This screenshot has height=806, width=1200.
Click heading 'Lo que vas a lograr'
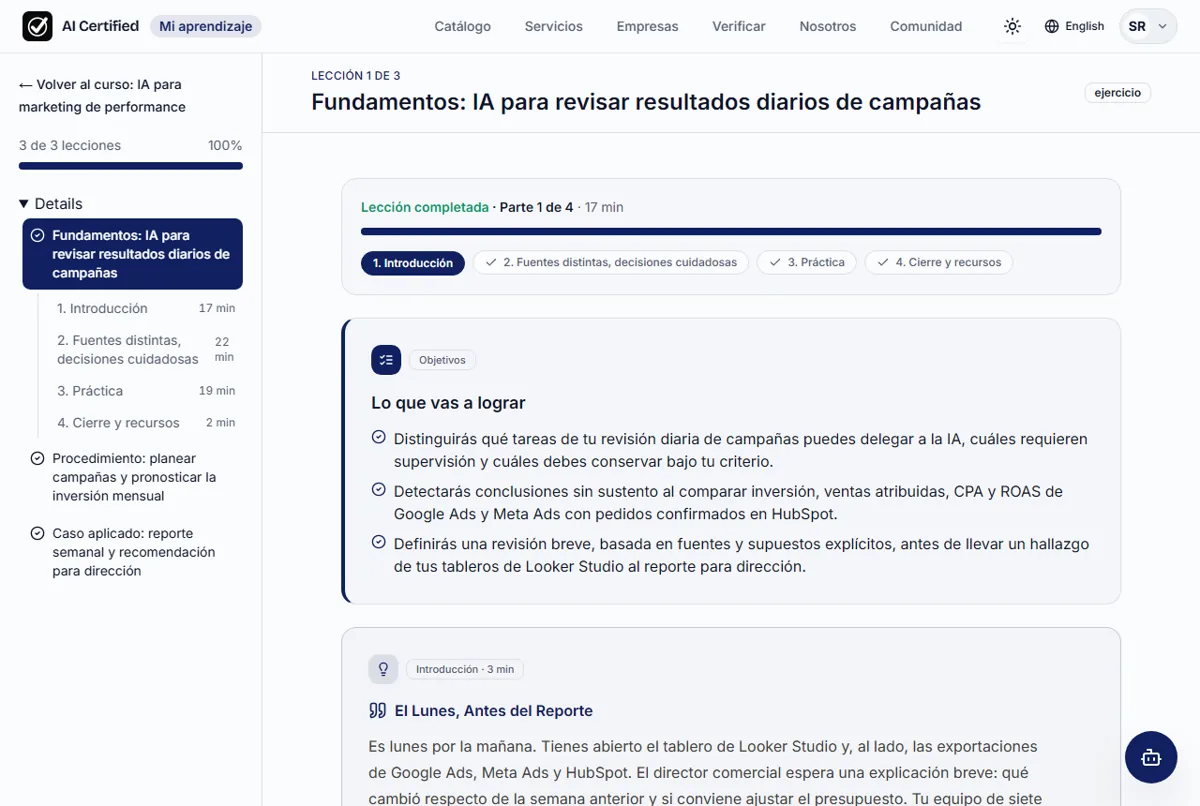point(448,403)
